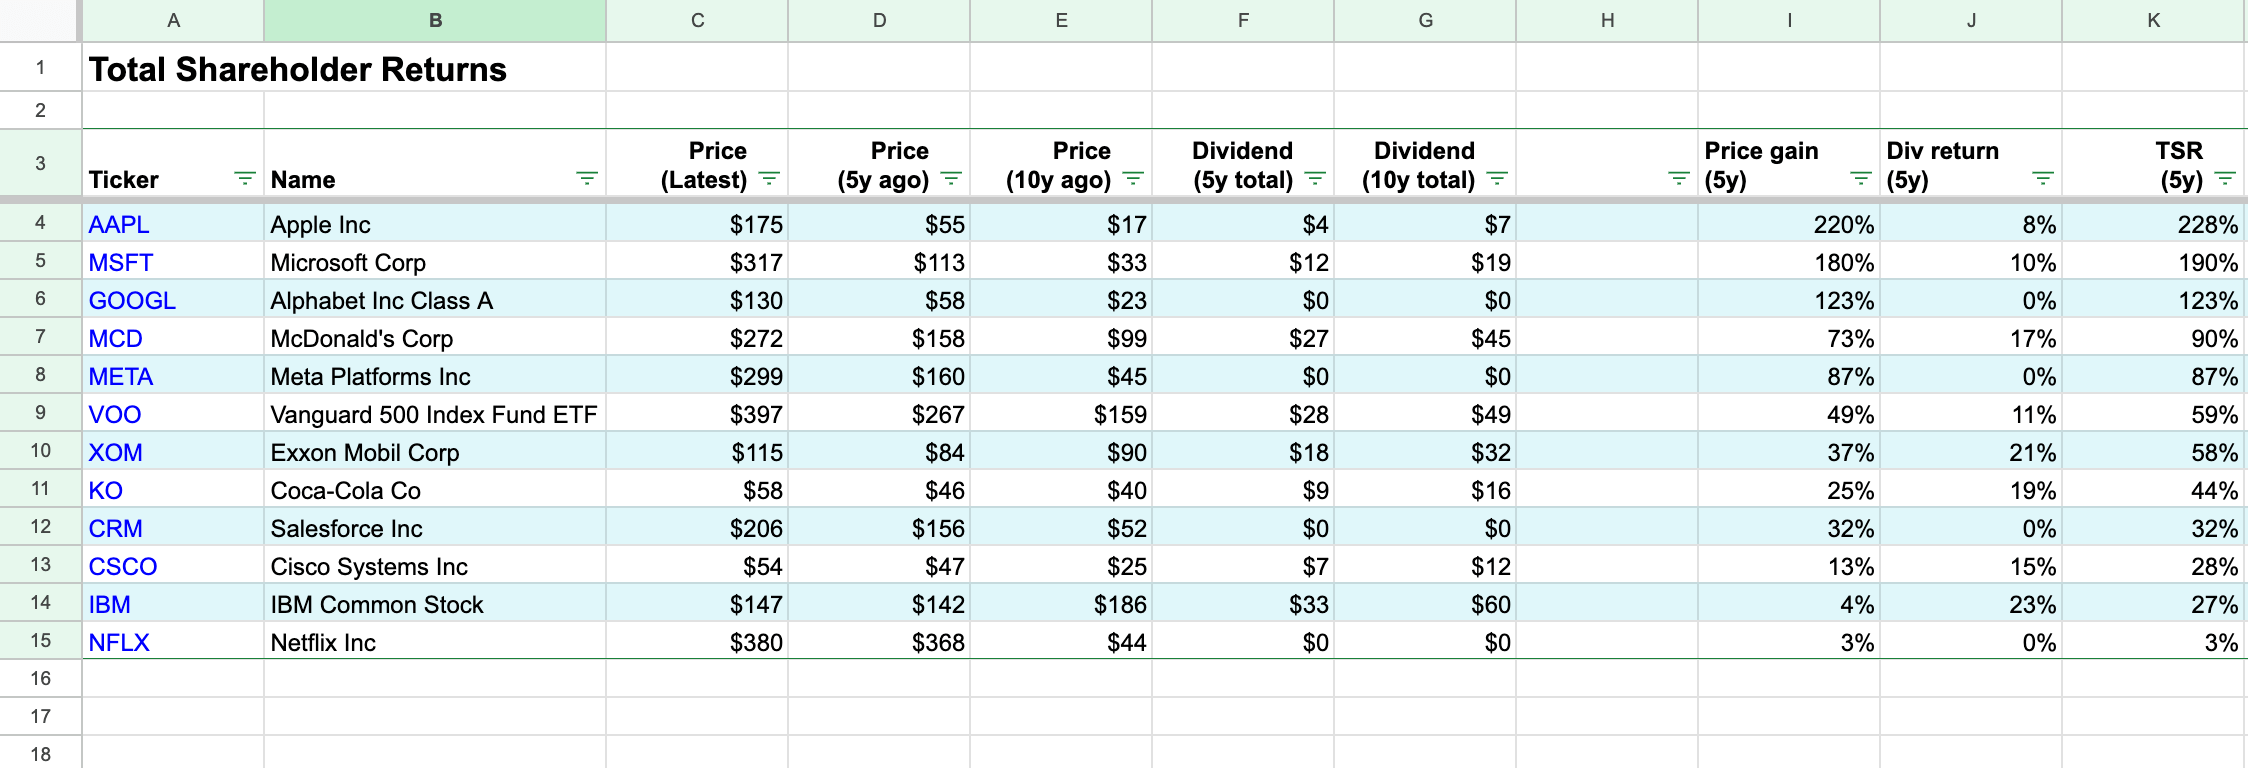This screenshot has width=2248, height=768.
Task: Click the 23% div return cell
Action: 1971,604
